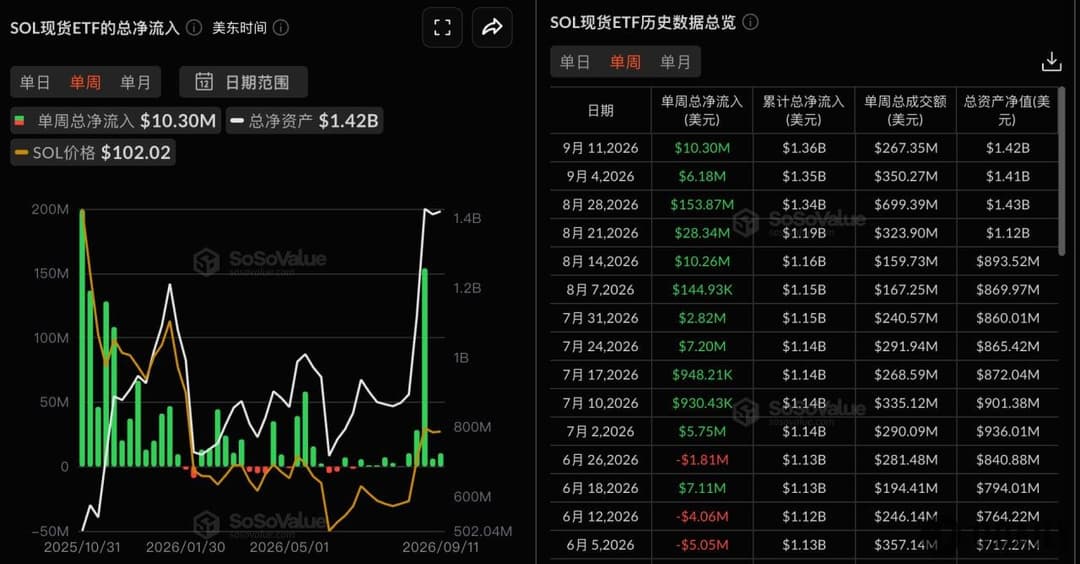Click date cell 6月 26,2026
Screen dimensions: 1080x564
coord(601,460)
